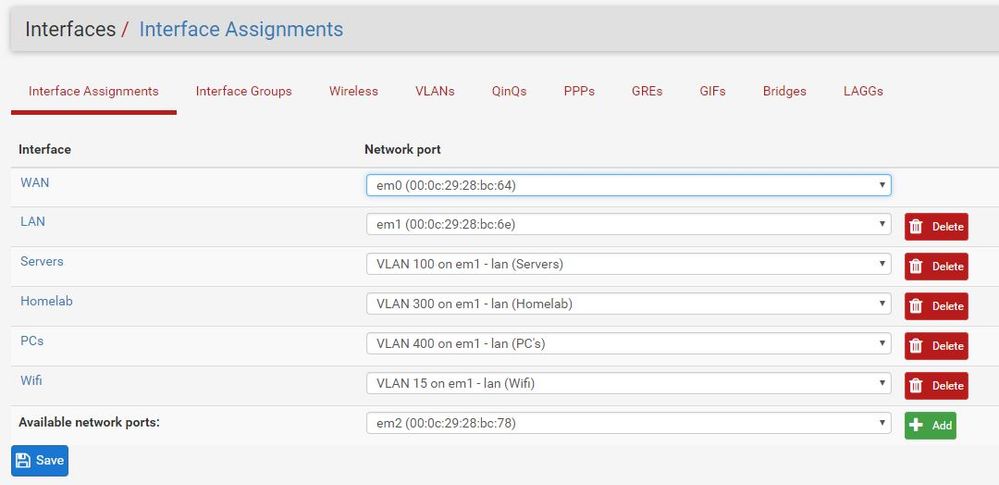
Task: Switch to the VLANs tab
Action: tap(435, 91)
